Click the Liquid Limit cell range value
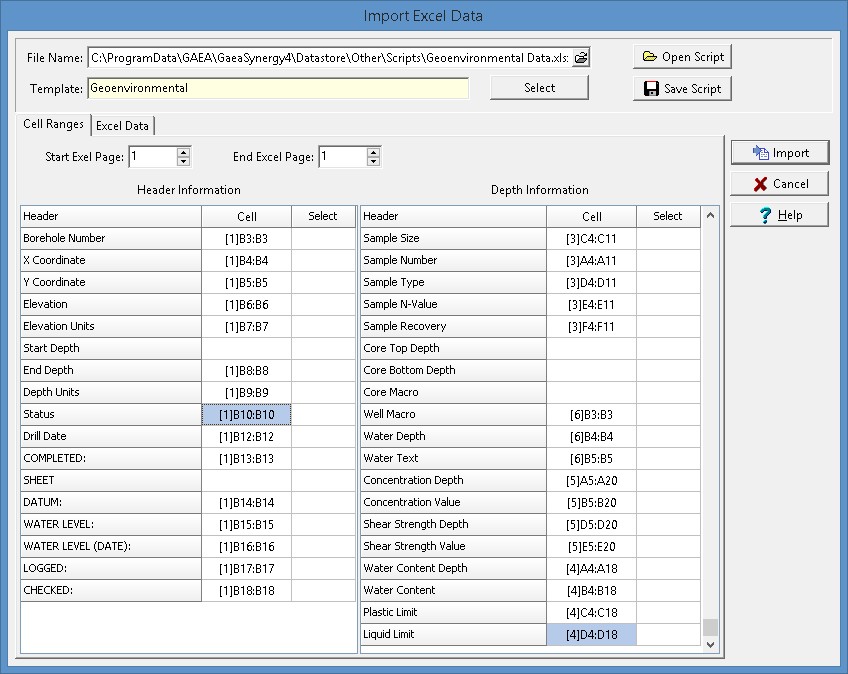 (591, 634)
